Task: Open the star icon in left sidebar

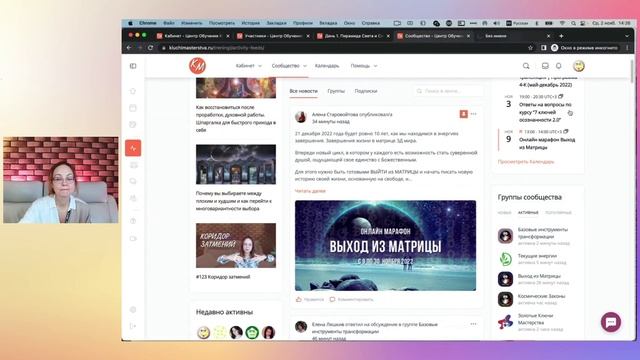Action: point(133,91)
